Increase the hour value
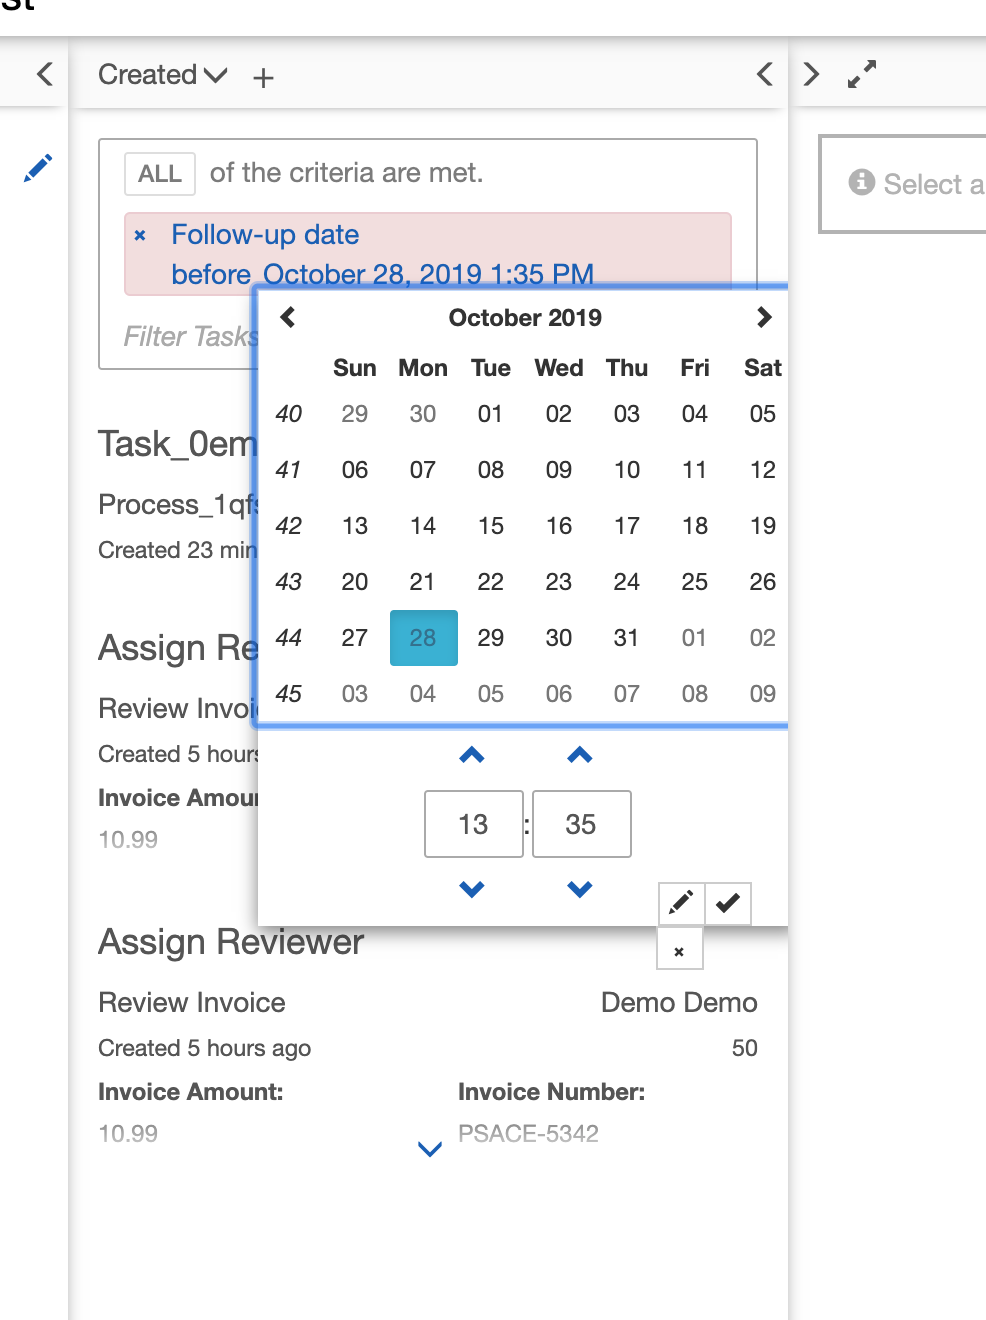This screenshot has height=1320, width=986. (x=472, y=756)
